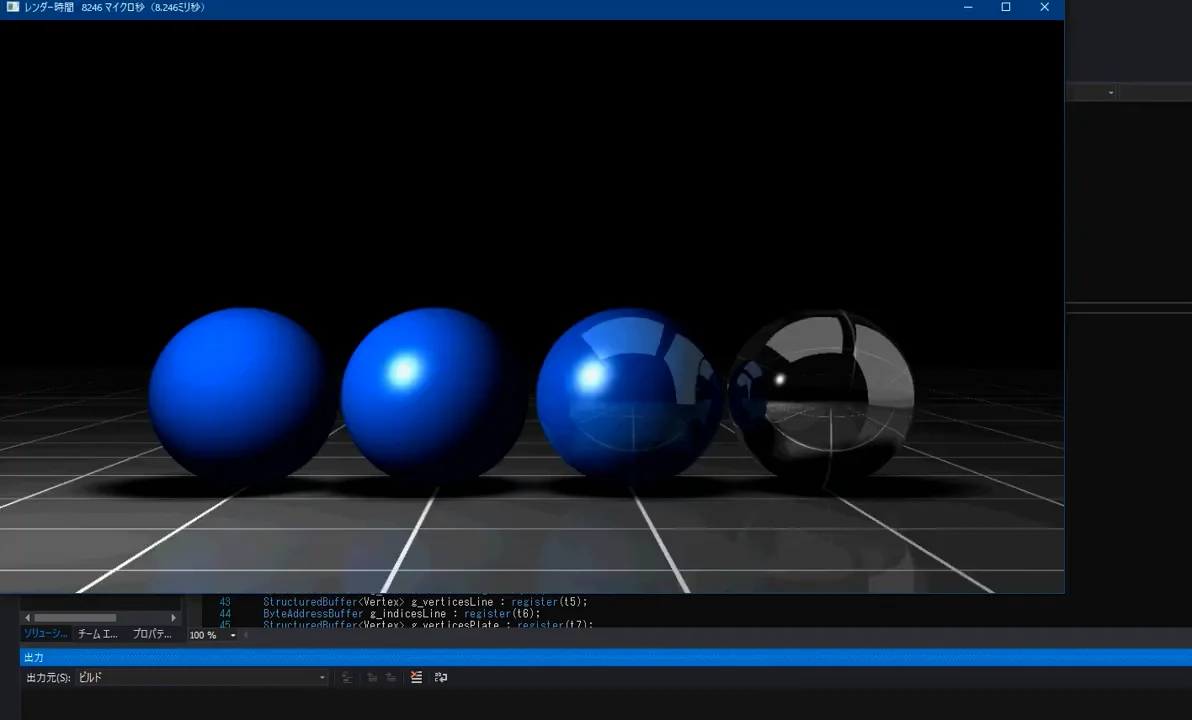Switch to the チーム エ... tab
The width and height of the screenshot is (1192, 720).
click(98, 633)
